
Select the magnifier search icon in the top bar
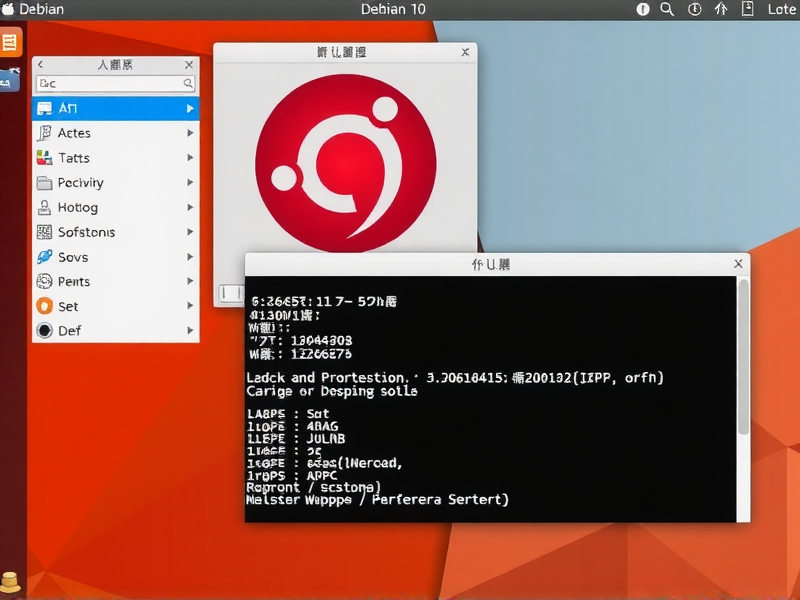[666, 9]
